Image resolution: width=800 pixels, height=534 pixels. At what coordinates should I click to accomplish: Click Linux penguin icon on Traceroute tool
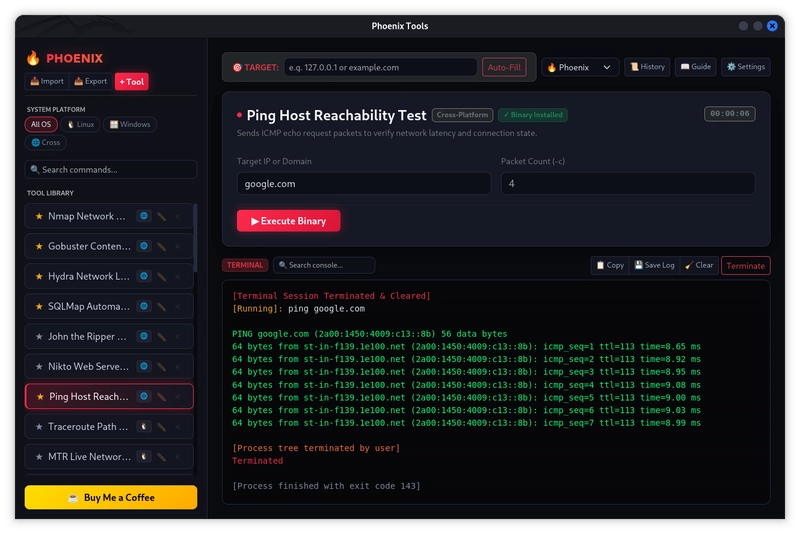[144, 427]
